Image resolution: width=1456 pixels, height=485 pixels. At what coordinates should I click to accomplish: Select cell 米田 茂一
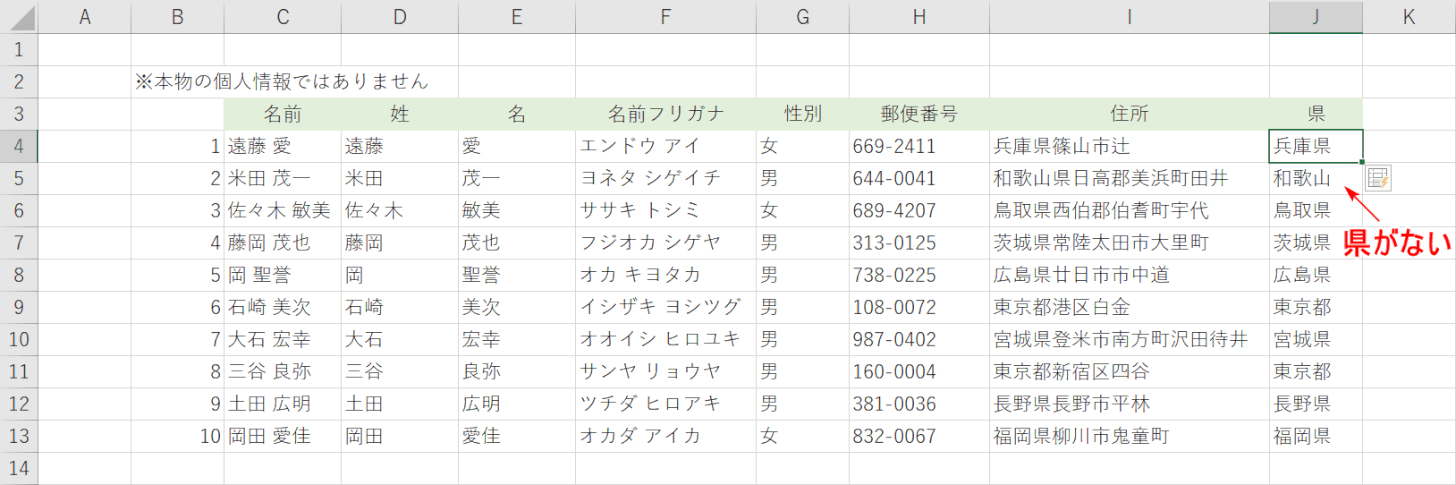click(282, 179)
